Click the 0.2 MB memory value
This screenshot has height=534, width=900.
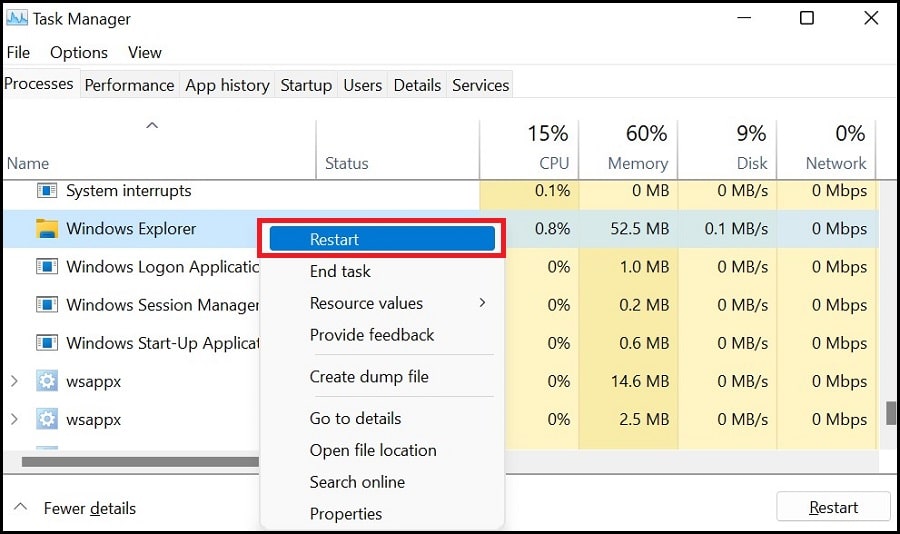coord(644,305)
